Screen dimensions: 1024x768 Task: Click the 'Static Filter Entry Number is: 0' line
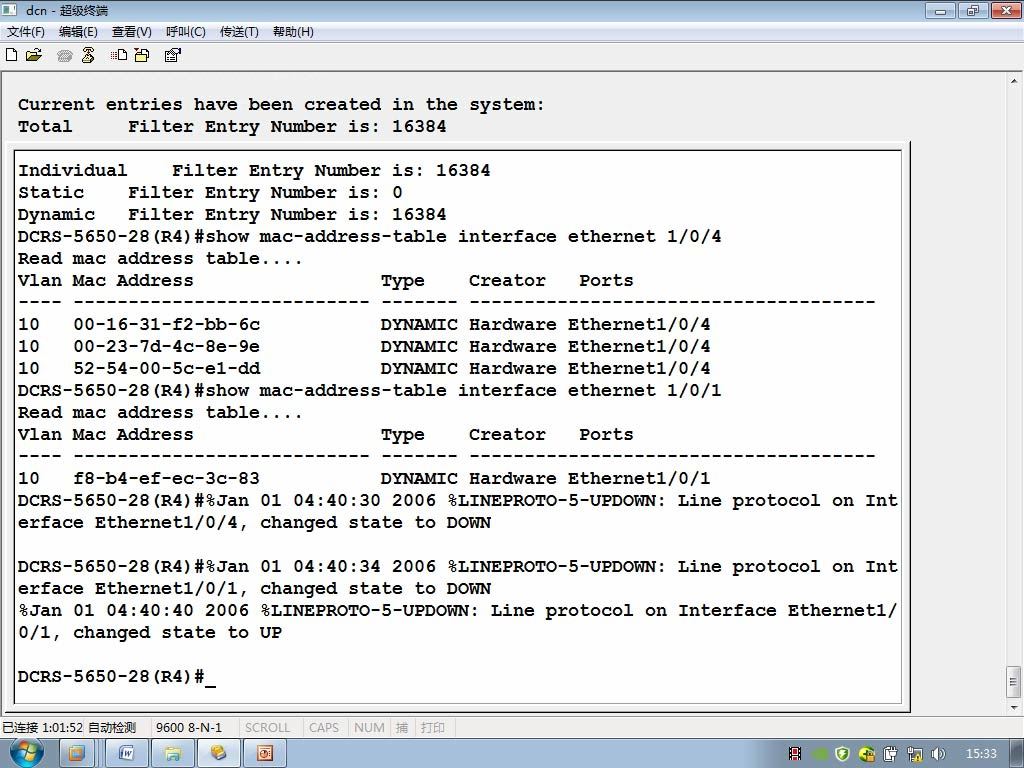point(210,193)
